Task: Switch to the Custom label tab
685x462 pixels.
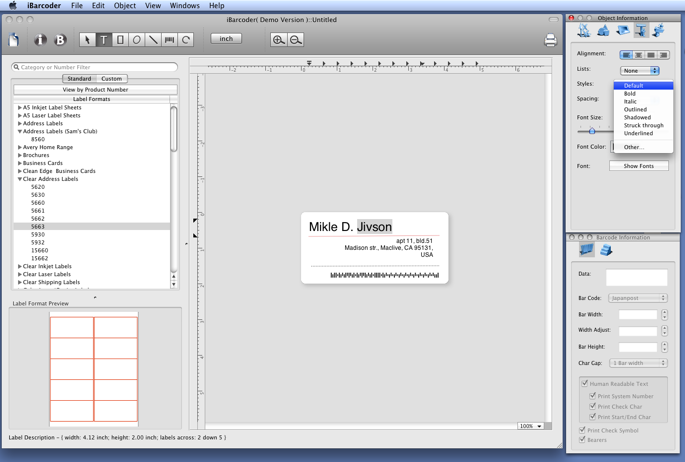Action: tap(111, 79)
